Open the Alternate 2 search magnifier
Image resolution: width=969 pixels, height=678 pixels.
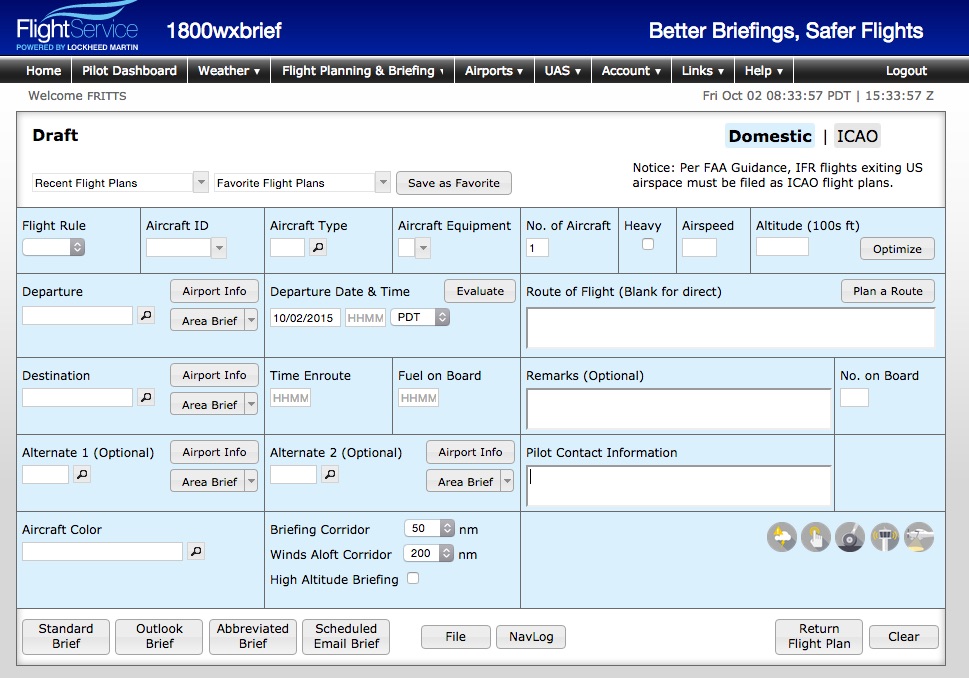pyautogui.click(x=330, y=474)
